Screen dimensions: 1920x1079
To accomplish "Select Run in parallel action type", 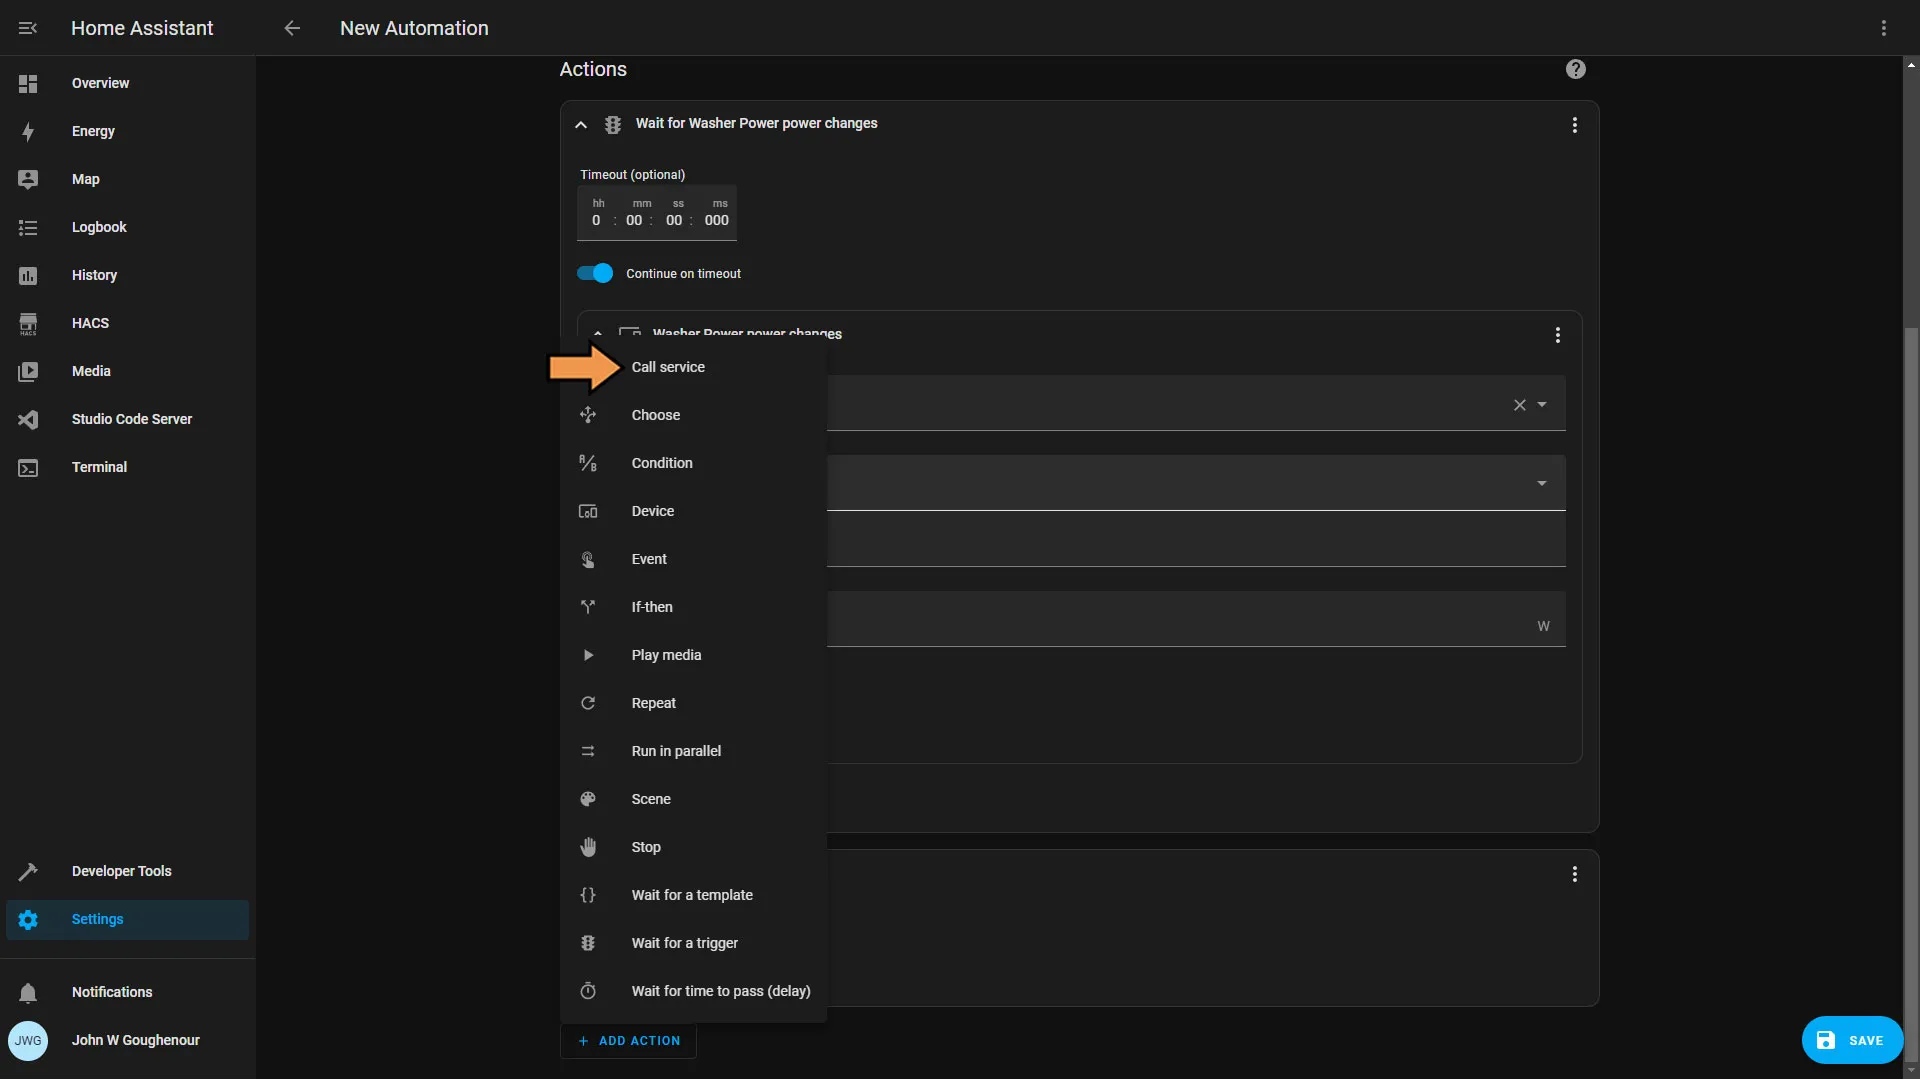I will tap(694, 751).
